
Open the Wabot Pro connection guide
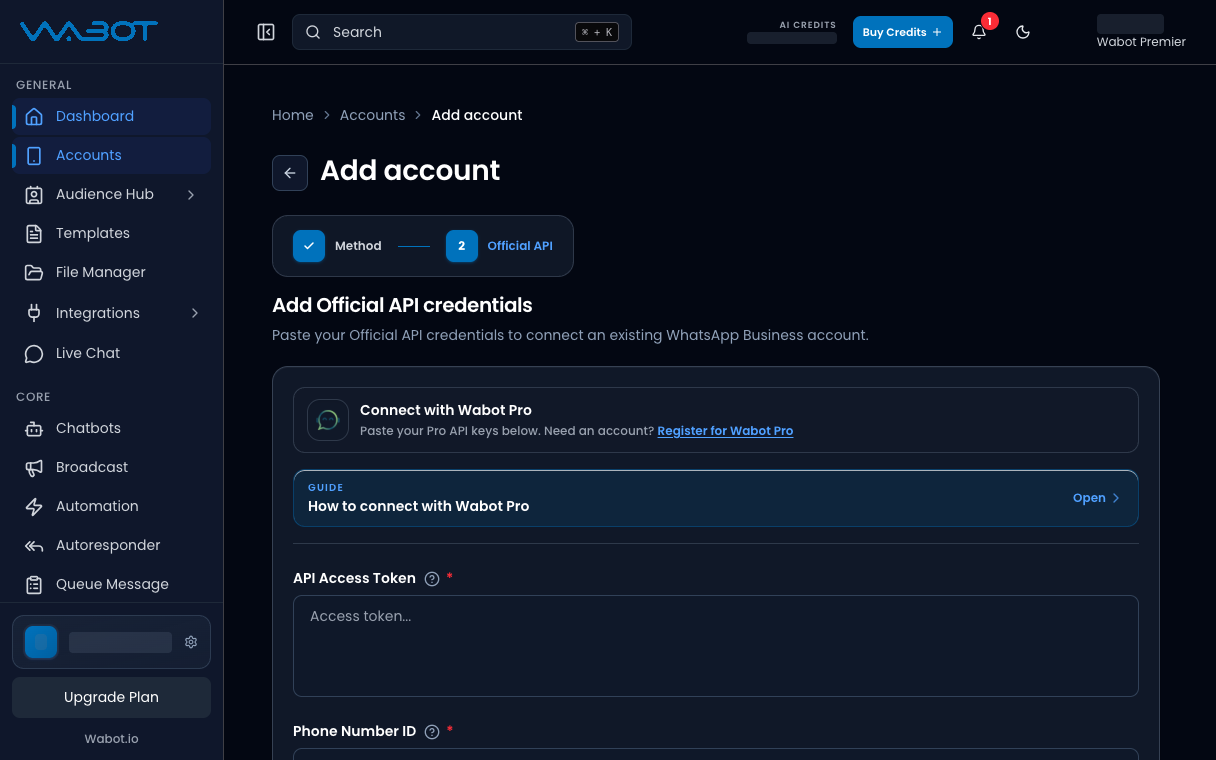pos(716,498)
